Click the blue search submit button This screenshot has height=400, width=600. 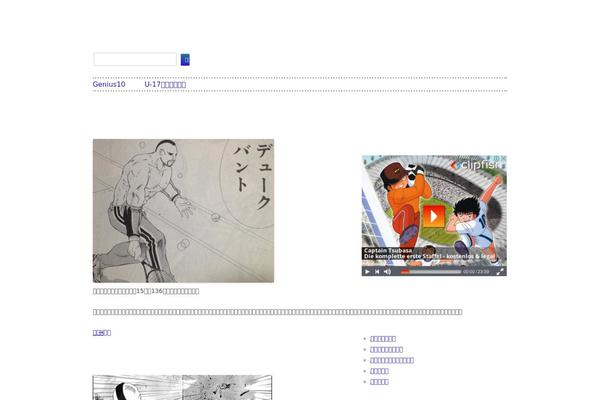click(x=185, y=60)
